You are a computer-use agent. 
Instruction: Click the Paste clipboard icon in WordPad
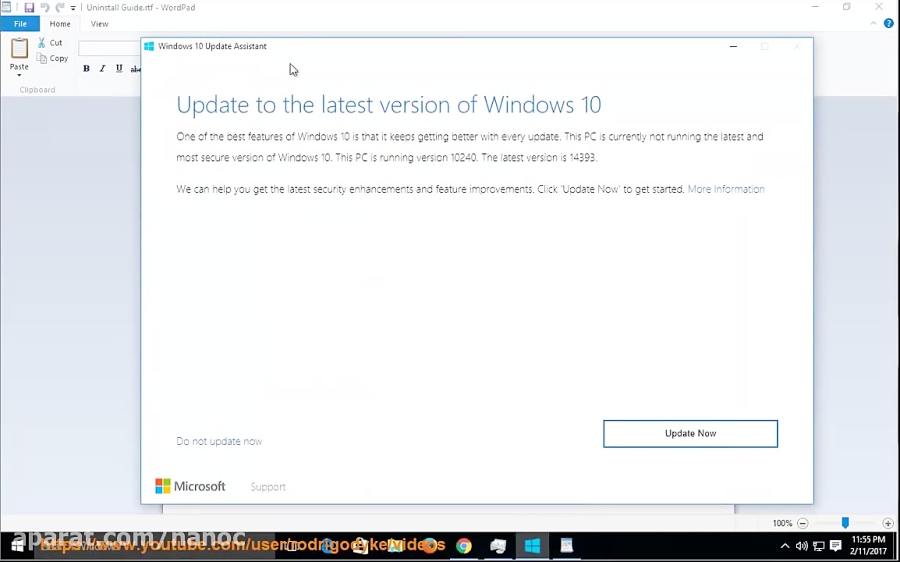pyautogui.click(x=19, y=48)
